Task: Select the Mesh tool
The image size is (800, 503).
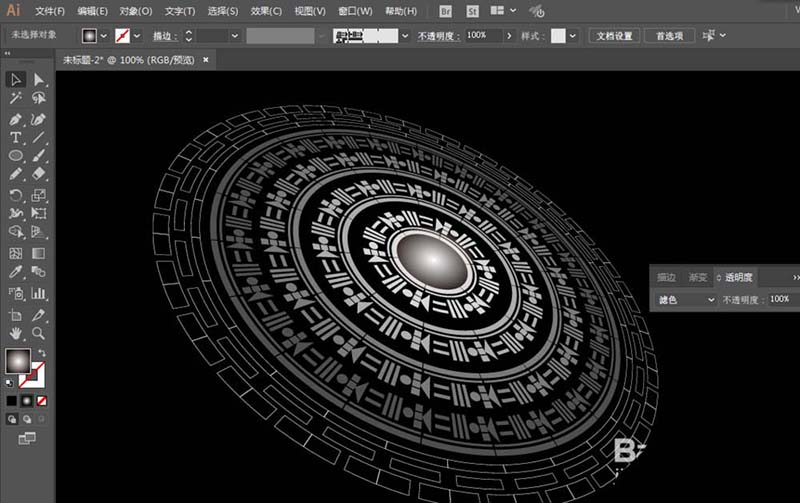Action: tap(16, 253)
